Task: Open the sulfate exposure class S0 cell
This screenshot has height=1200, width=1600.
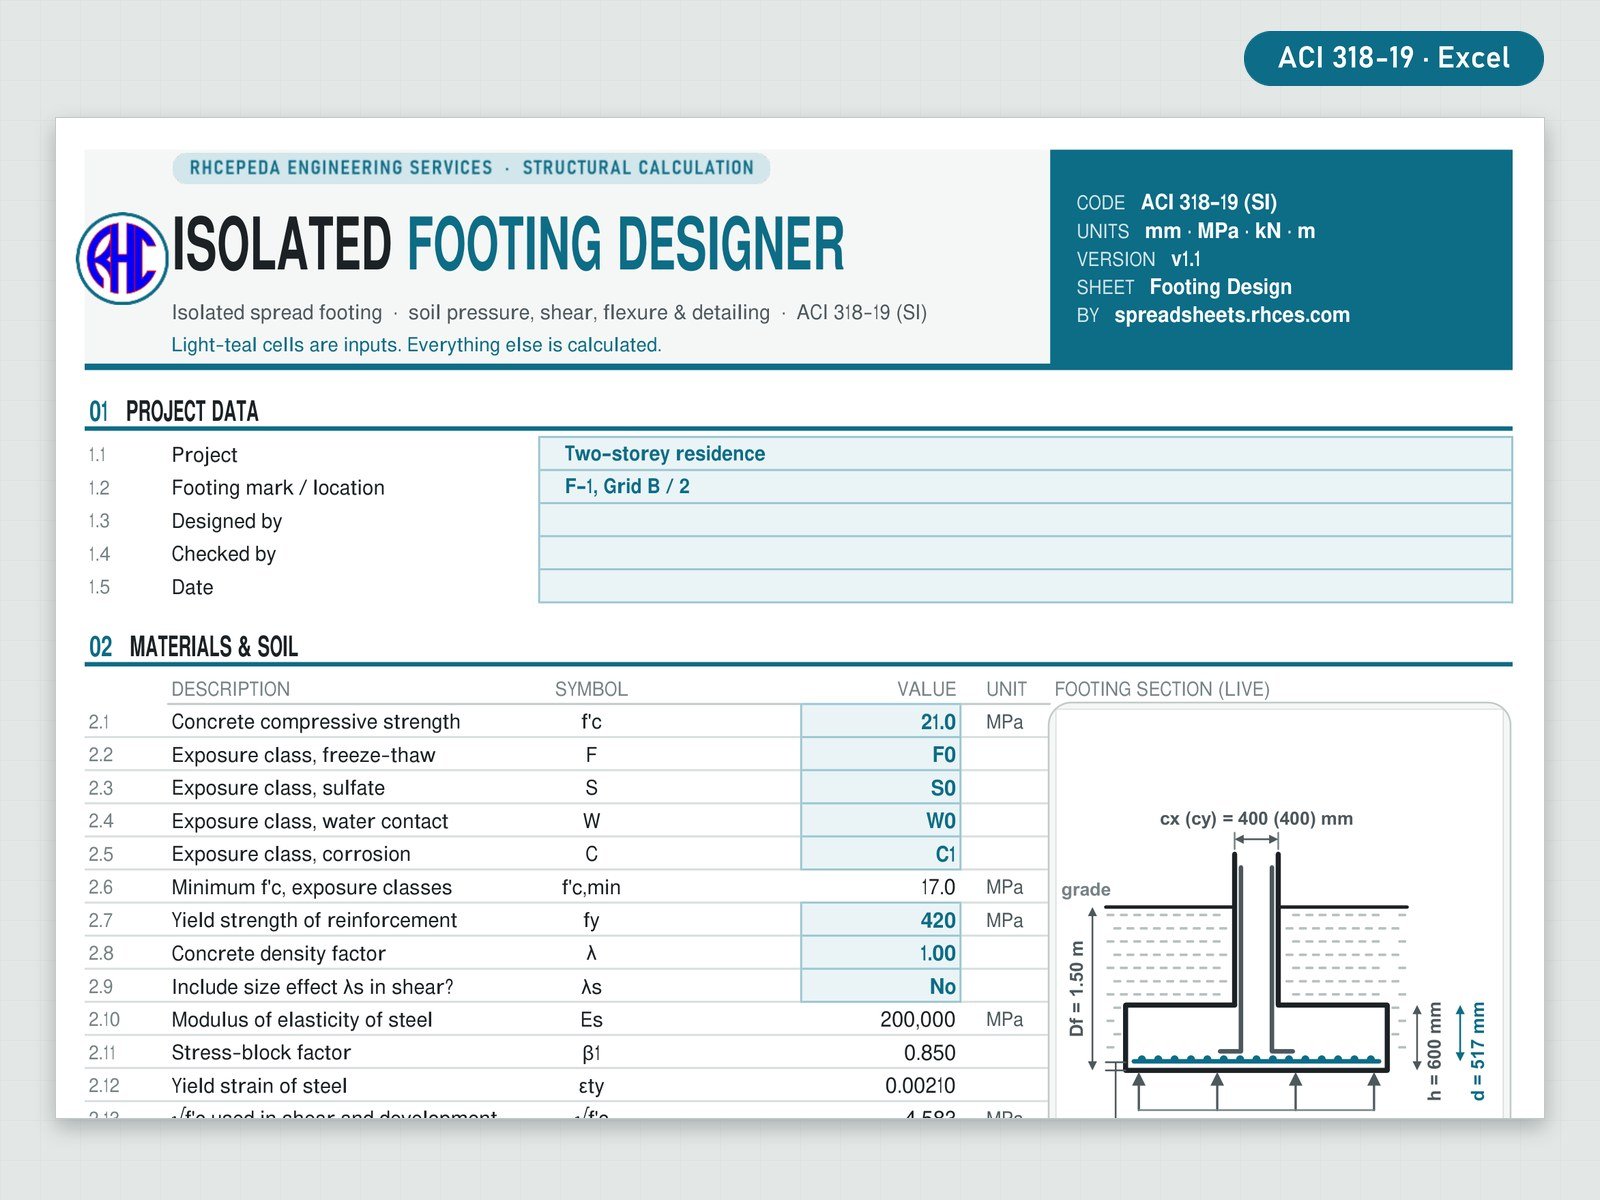Action: [881, 787]
